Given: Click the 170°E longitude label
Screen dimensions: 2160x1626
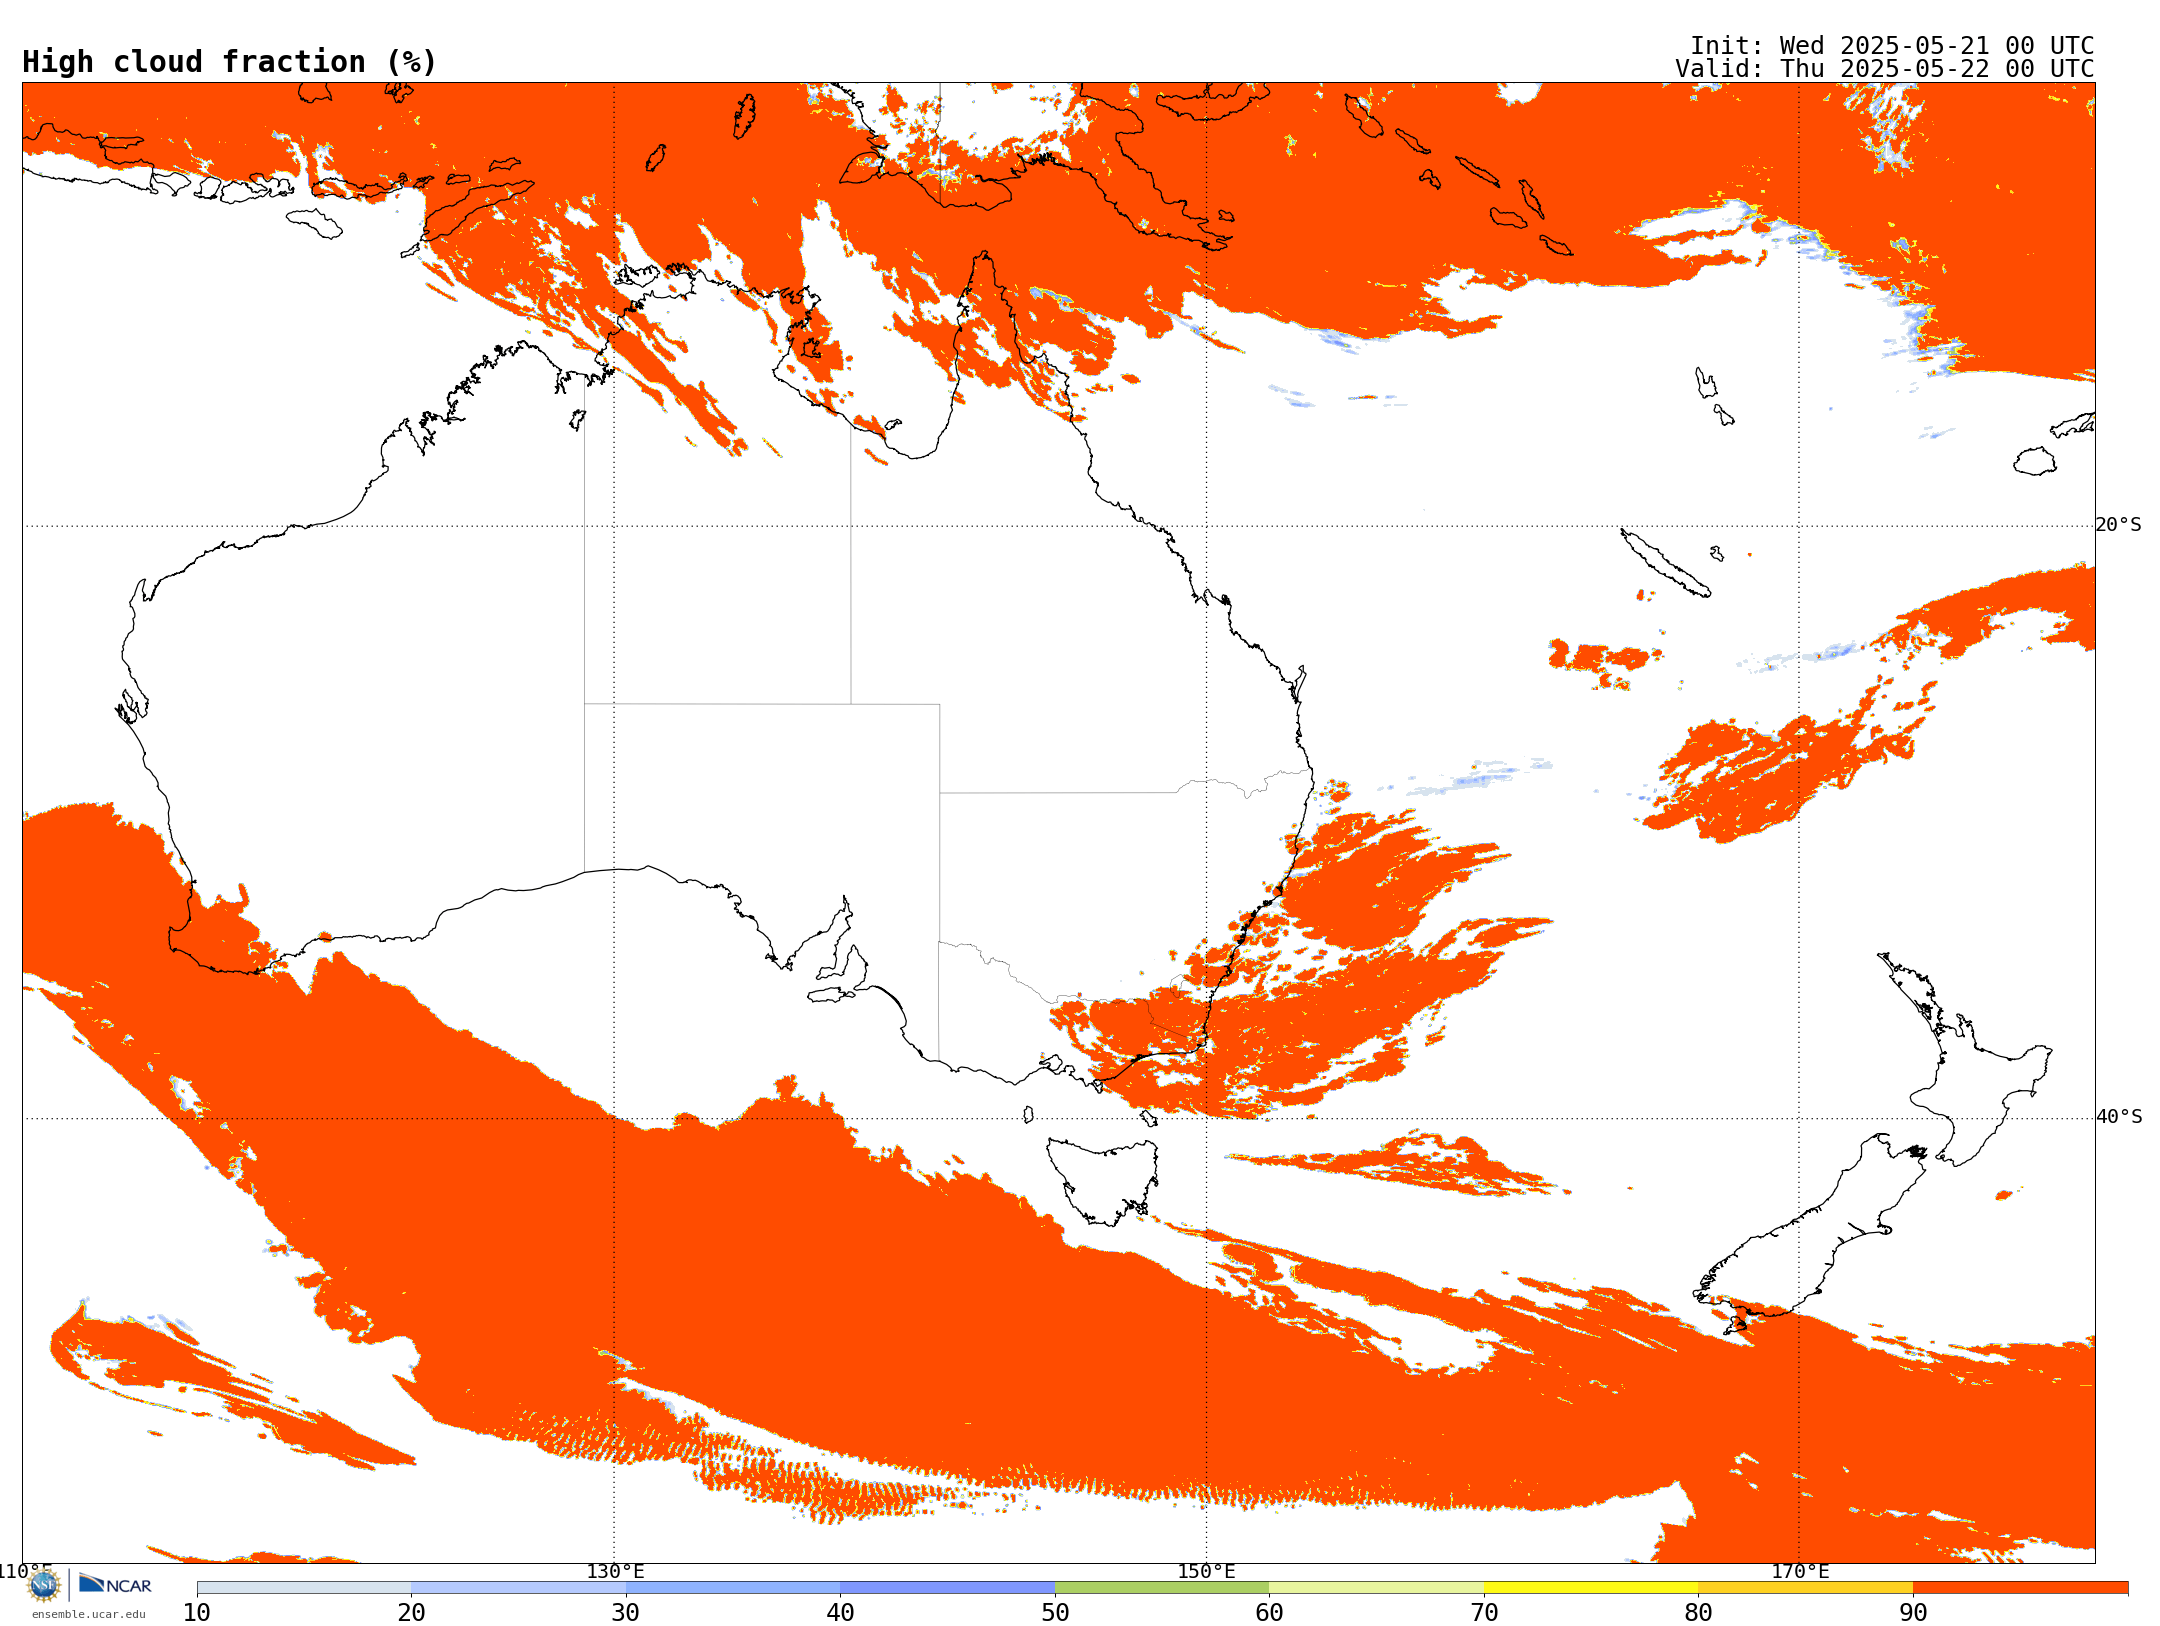Looking at the screenshot, I should click(x=1800, y=1571).
